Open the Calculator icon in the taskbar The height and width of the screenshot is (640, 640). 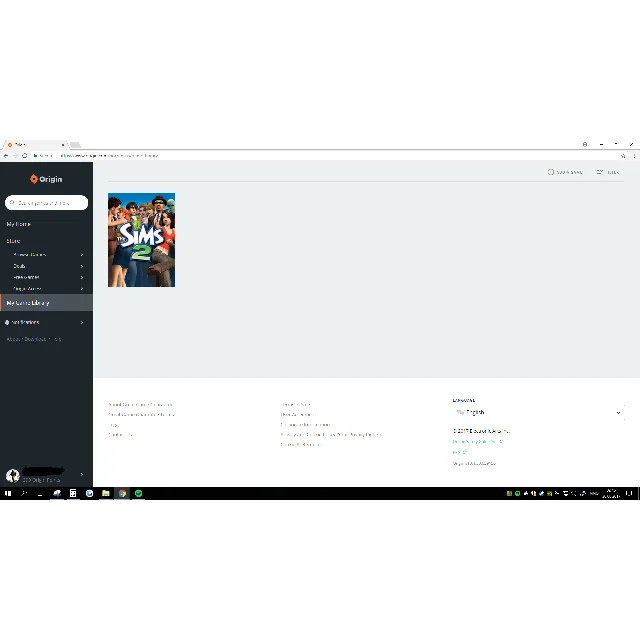click(x=73, y=493)
